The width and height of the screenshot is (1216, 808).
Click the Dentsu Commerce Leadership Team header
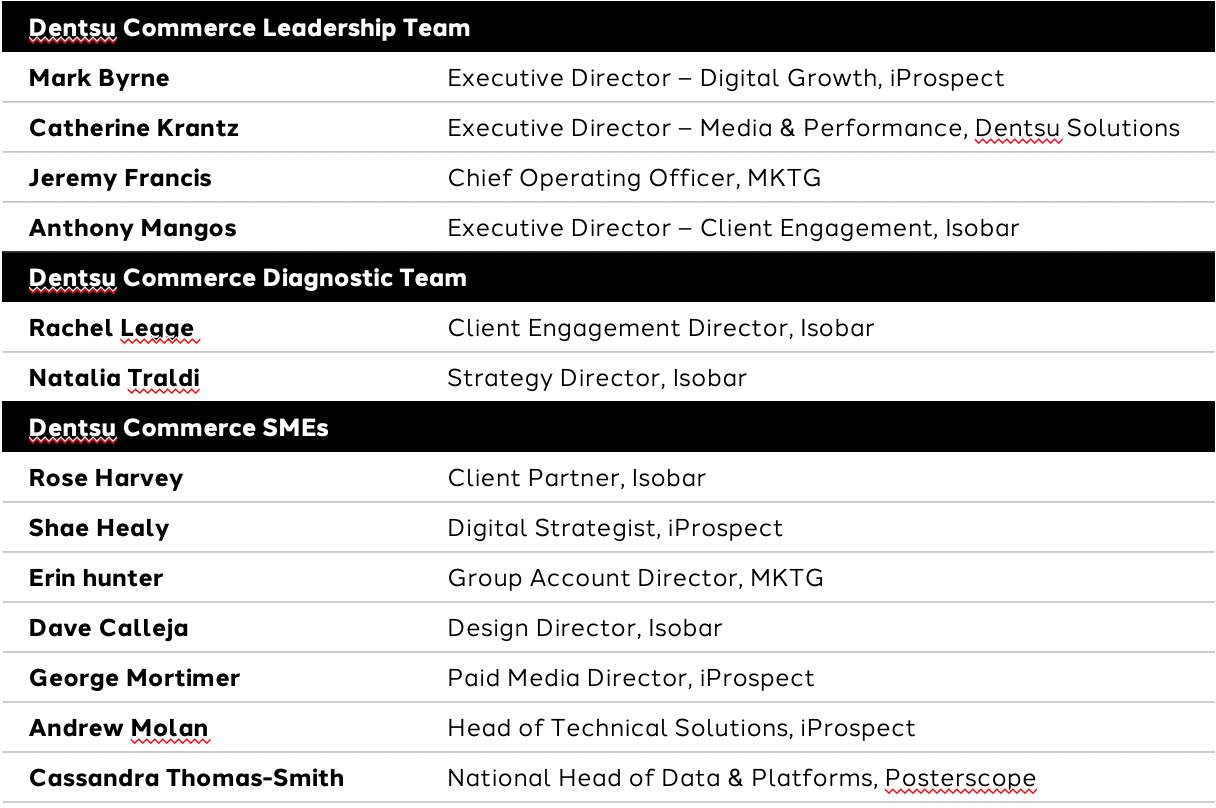[249, 27]
